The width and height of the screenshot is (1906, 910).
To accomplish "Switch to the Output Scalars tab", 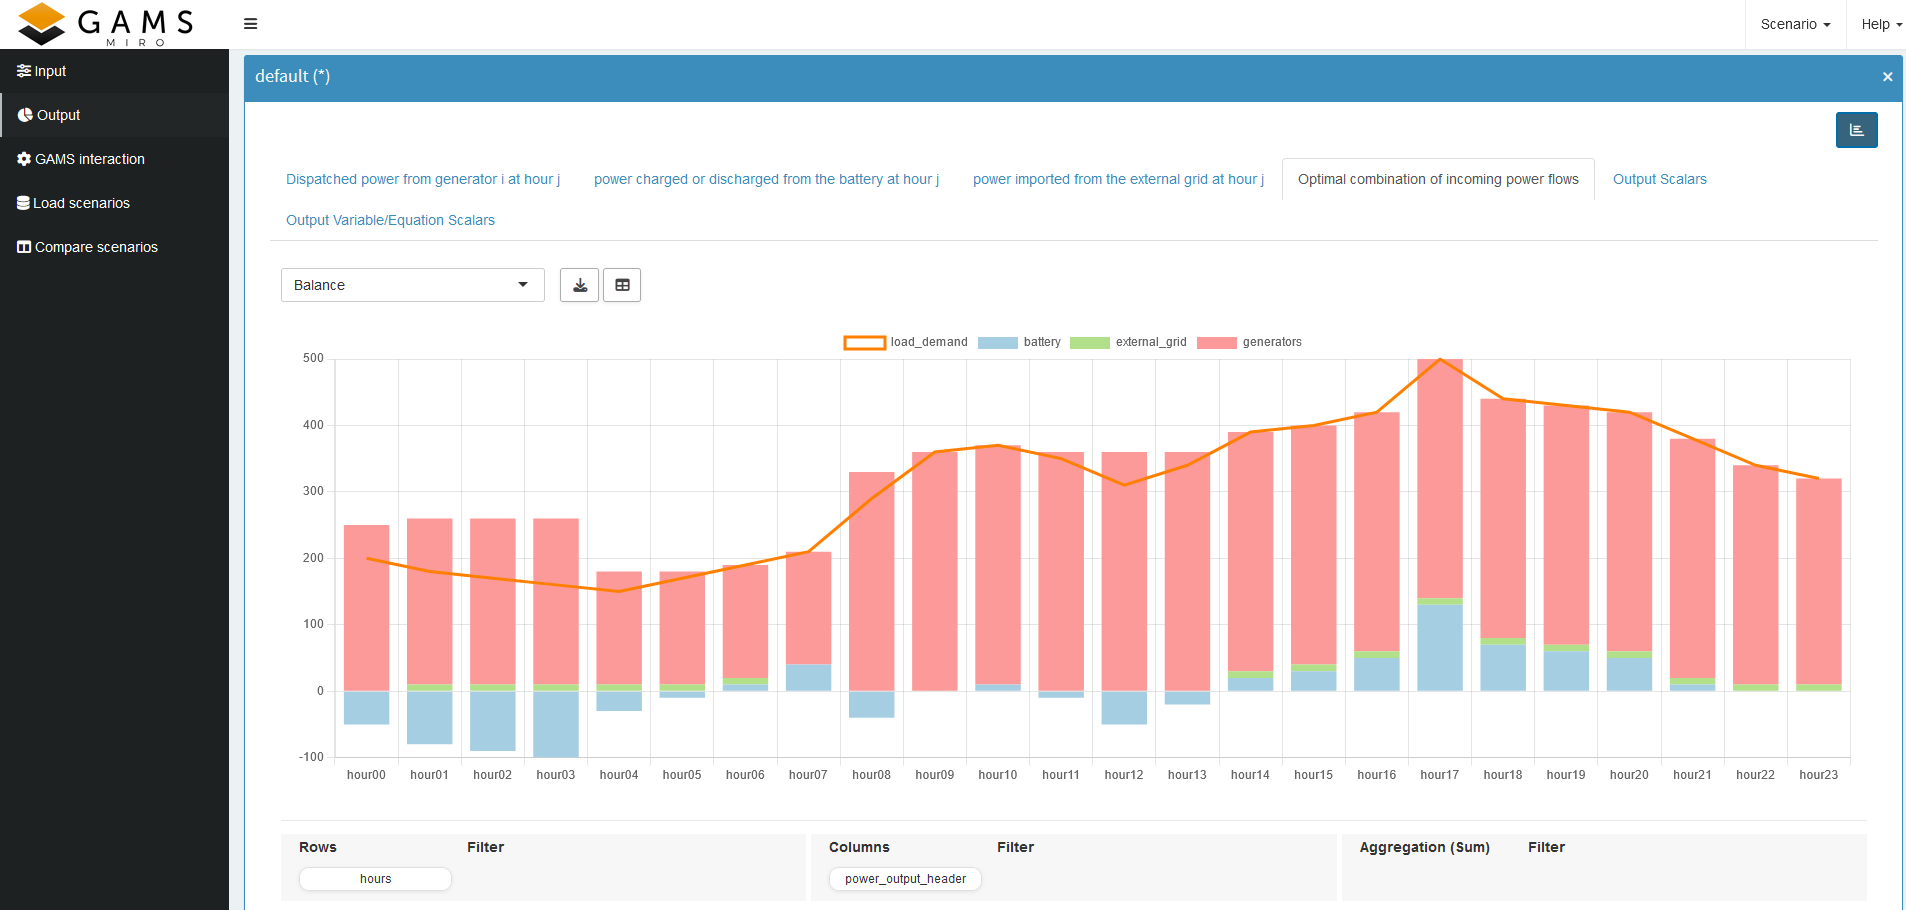I will 1659,179.
